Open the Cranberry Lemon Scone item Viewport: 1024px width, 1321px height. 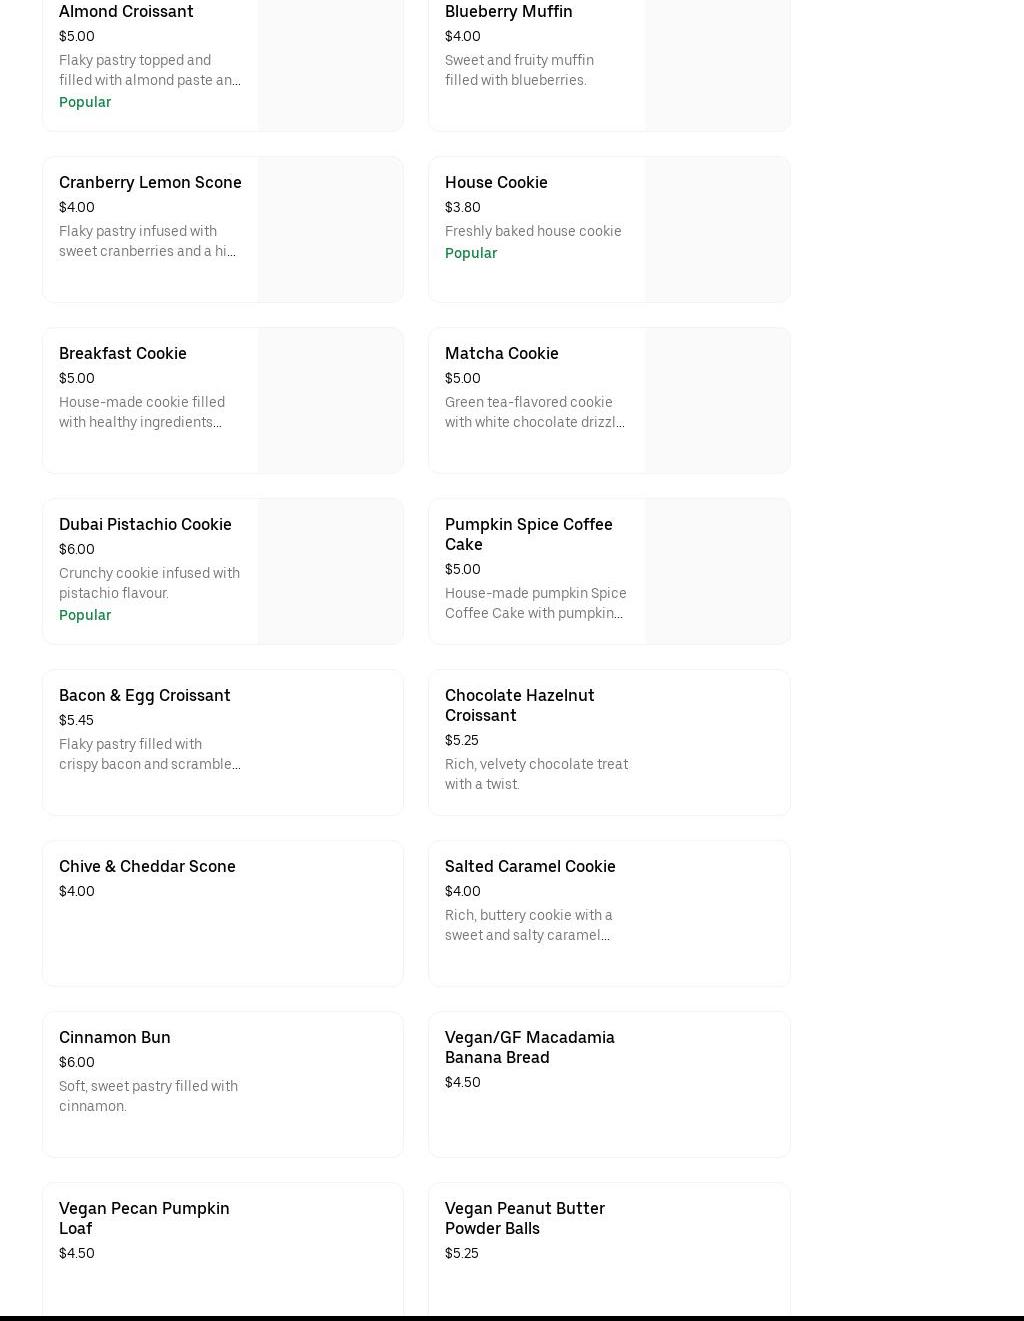(150, 182)
